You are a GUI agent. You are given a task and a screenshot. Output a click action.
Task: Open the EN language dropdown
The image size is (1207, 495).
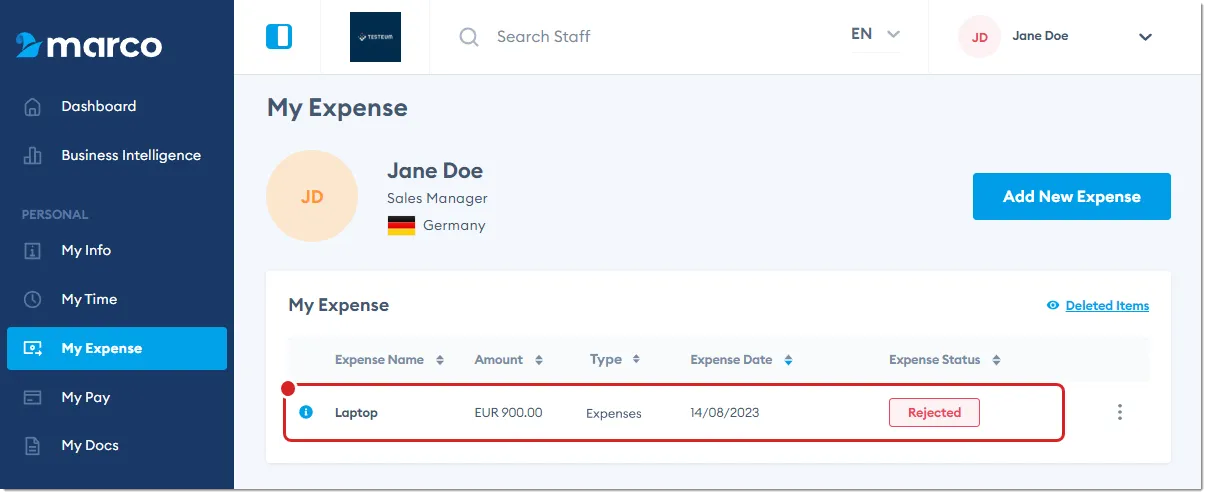pos(876,34)
